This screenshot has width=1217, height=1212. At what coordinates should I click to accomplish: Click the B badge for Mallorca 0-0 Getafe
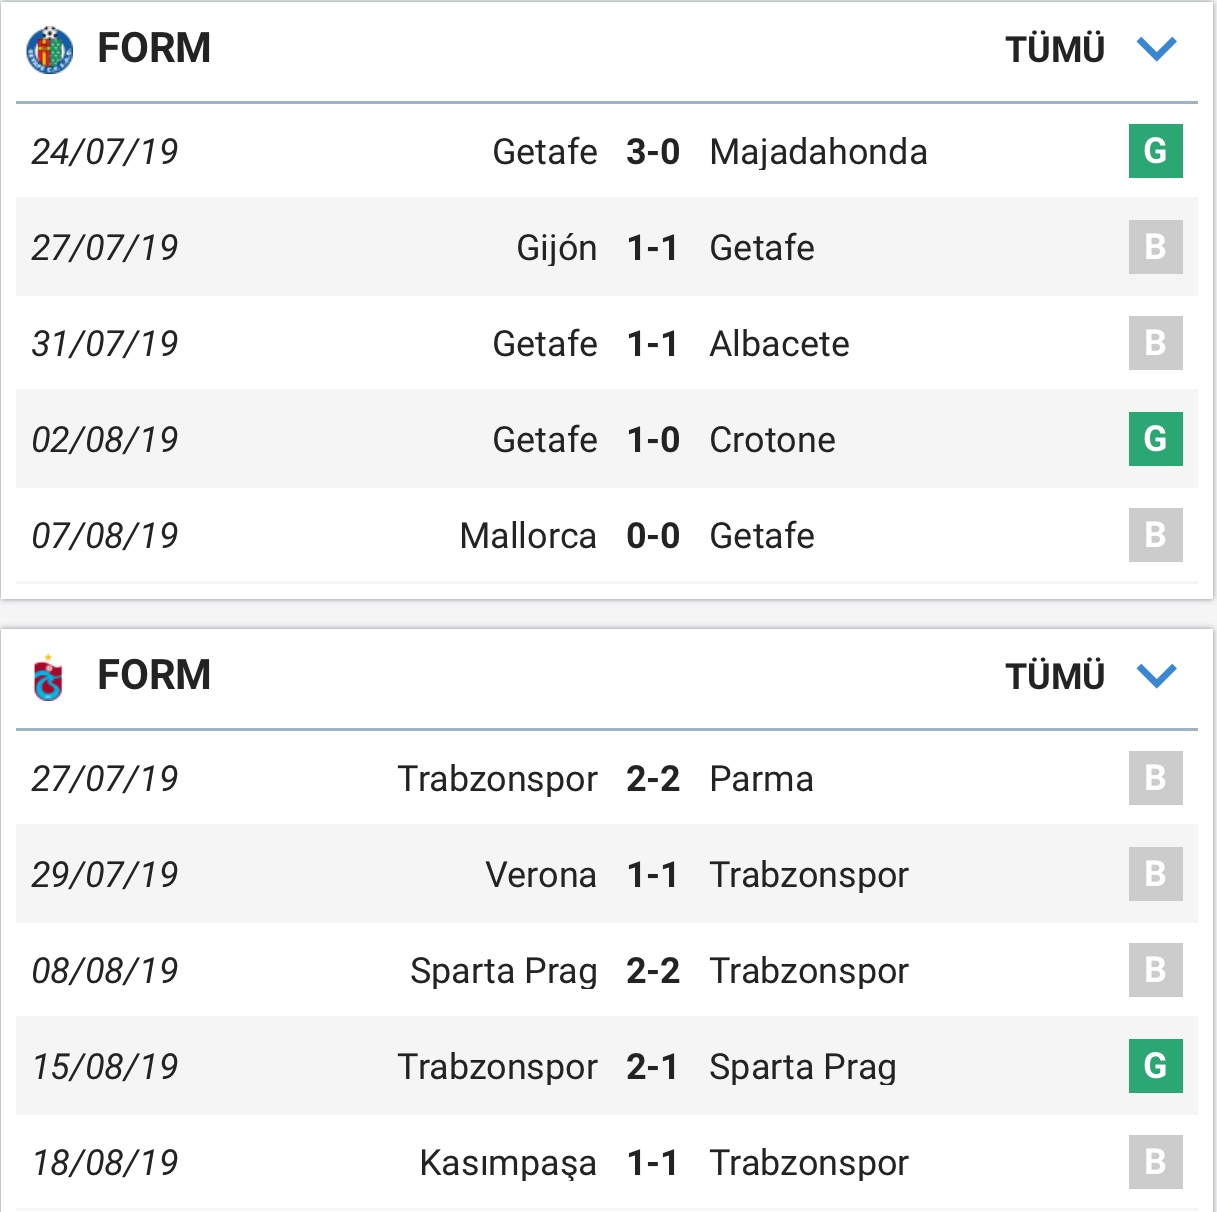(x=1156, y=535)
